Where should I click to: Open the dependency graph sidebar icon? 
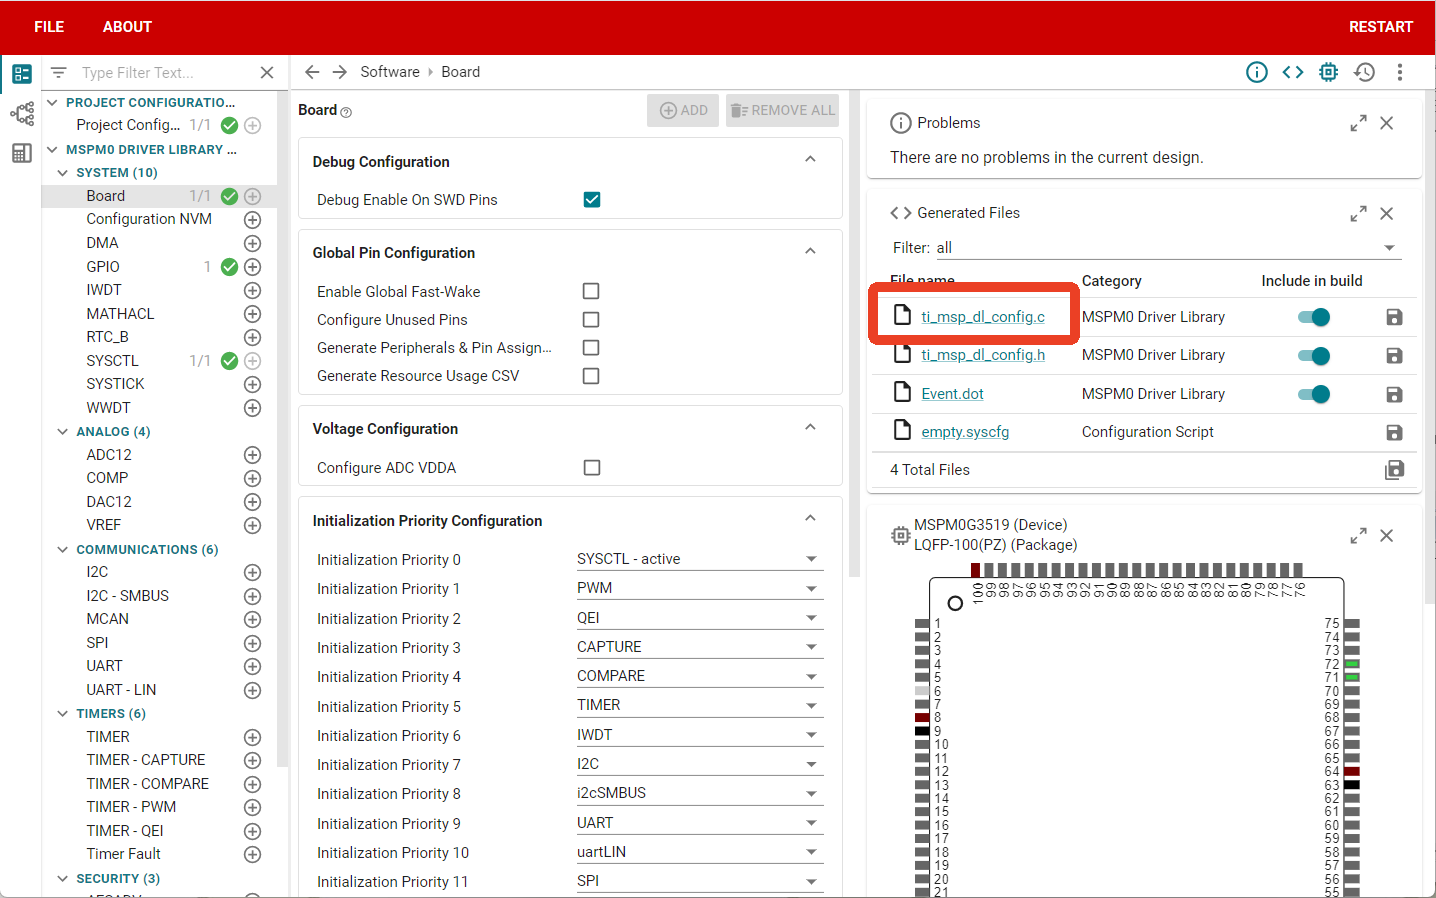22,114
